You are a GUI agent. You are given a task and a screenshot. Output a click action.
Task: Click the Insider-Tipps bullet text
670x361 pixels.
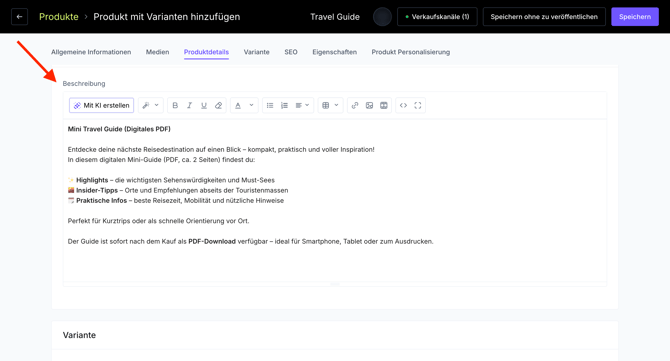pyautogui.click(x=178, y=191)
